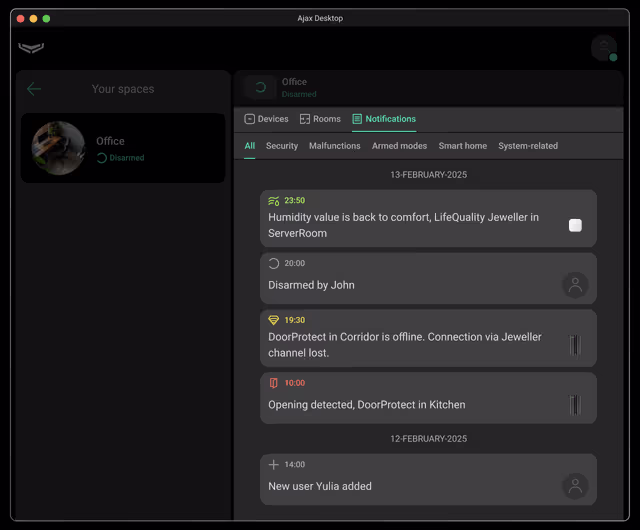Click the Office disarmed status icon in header
The image size is (640, 530).
(x=260, y=88)
